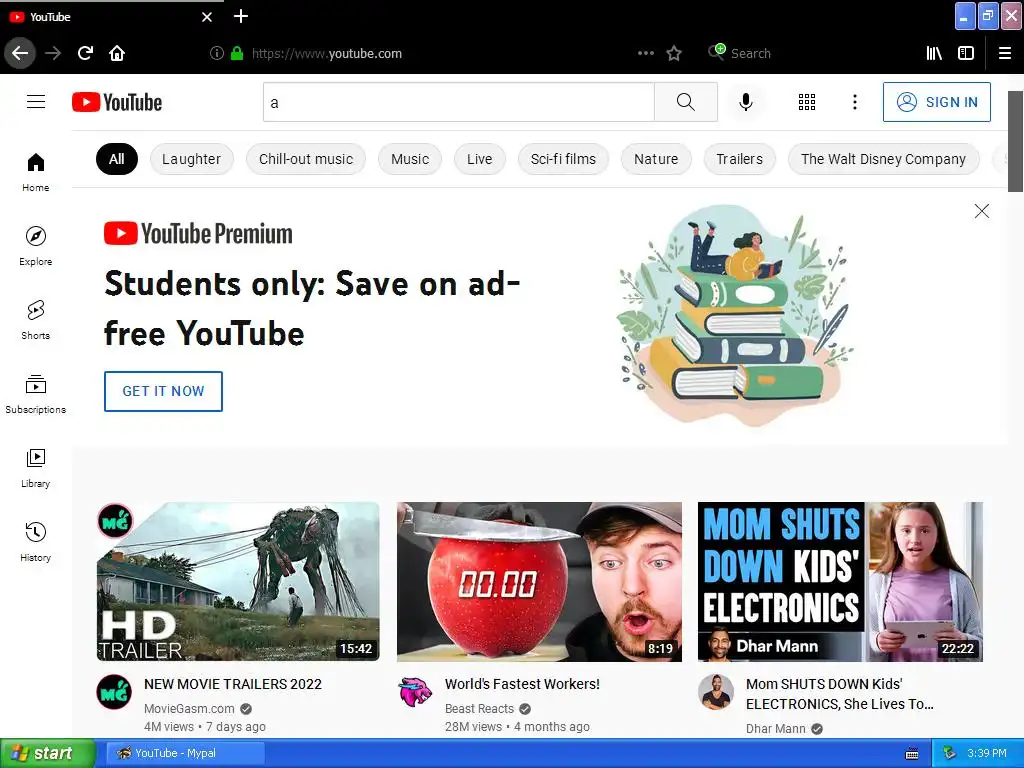Select the All filter chip

[x=117, y=159]
